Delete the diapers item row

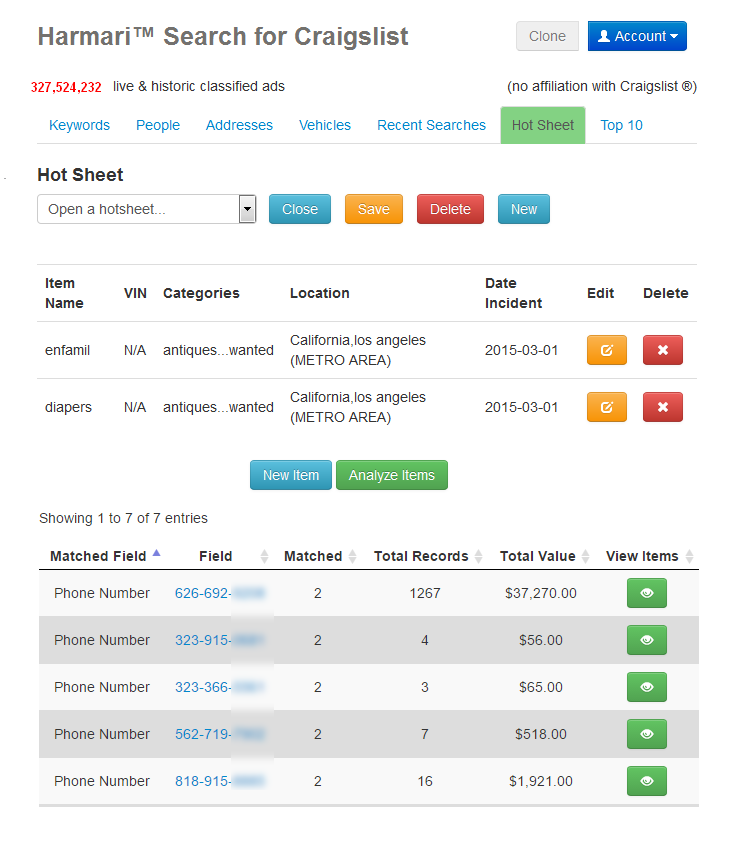pos(662,407)
